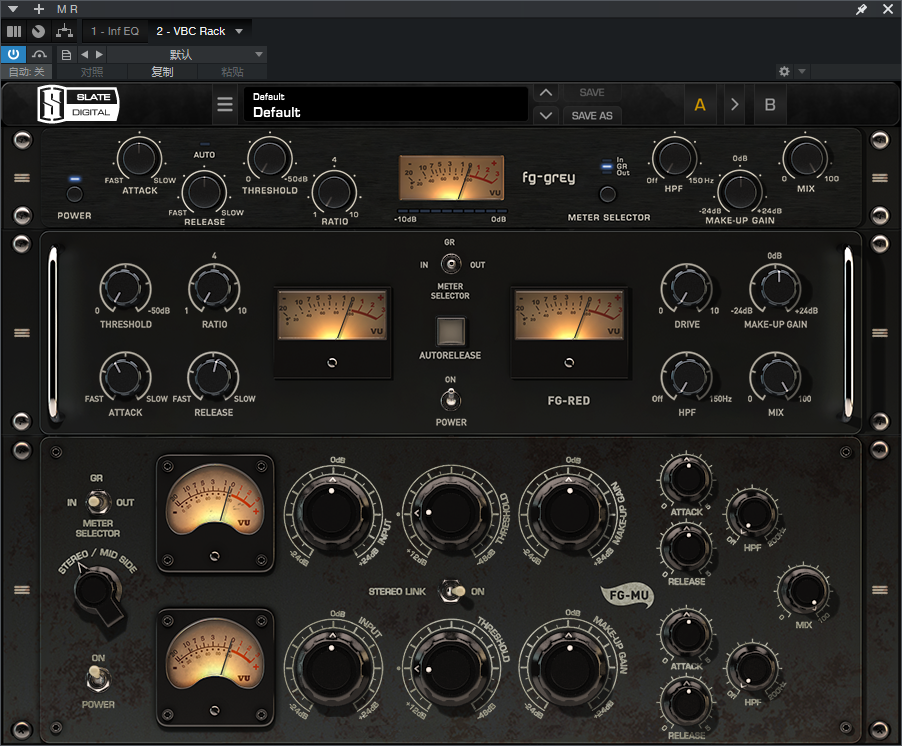Click the automation mode curve icon
Screen dimensions: 902x746
pyautogui.click(x=39, y=55)
